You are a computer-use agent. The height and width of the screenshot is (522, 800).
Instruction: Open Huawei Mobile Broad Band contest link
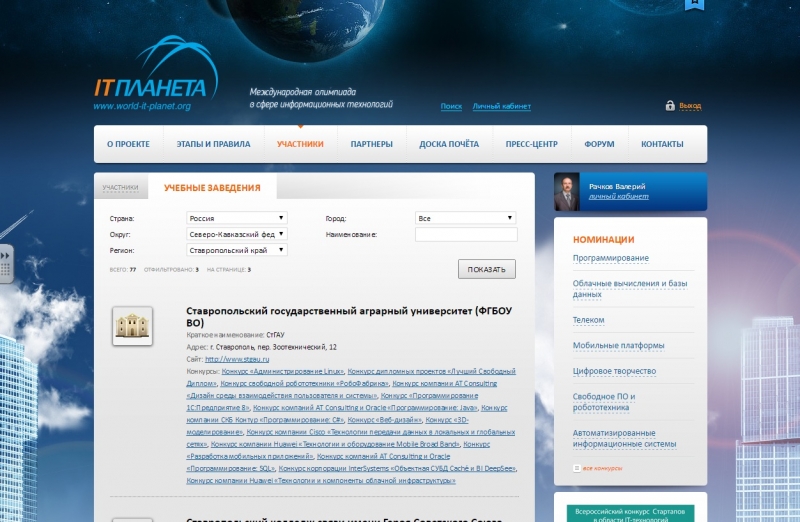(x=335, y=444)
